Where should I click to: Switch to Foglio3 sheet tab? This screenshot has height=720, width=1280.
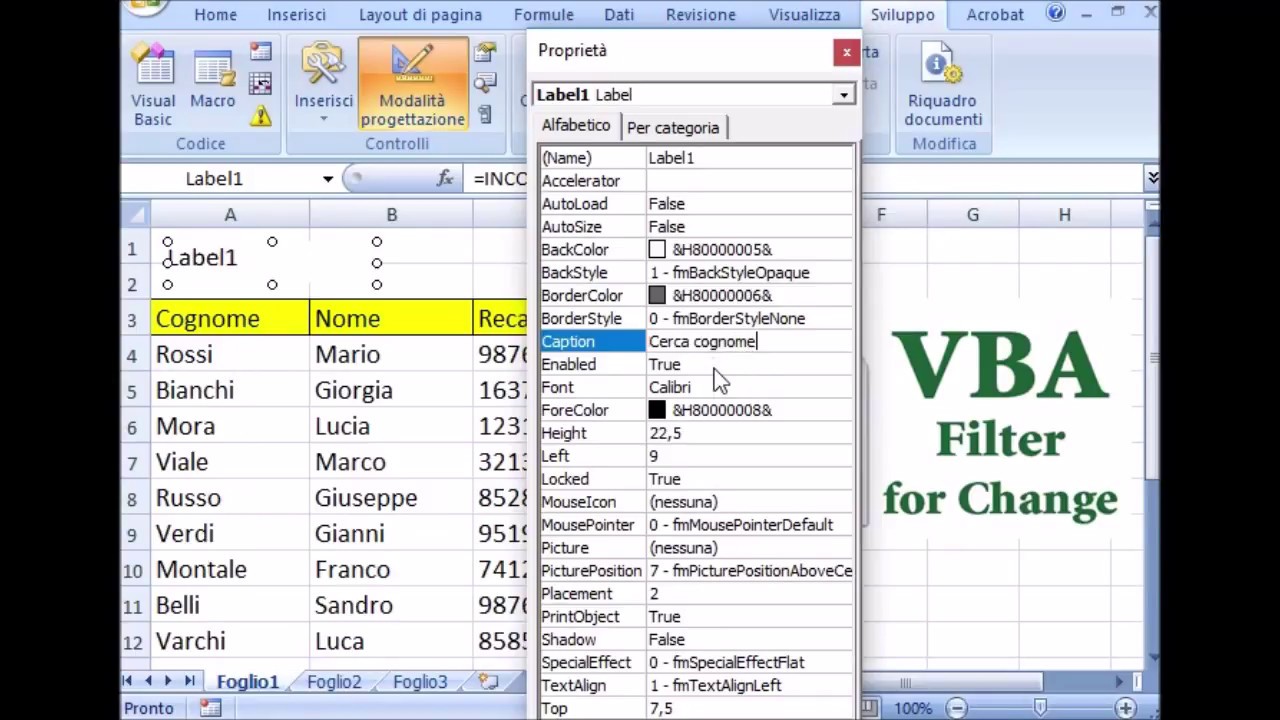[x=420, y=682]
